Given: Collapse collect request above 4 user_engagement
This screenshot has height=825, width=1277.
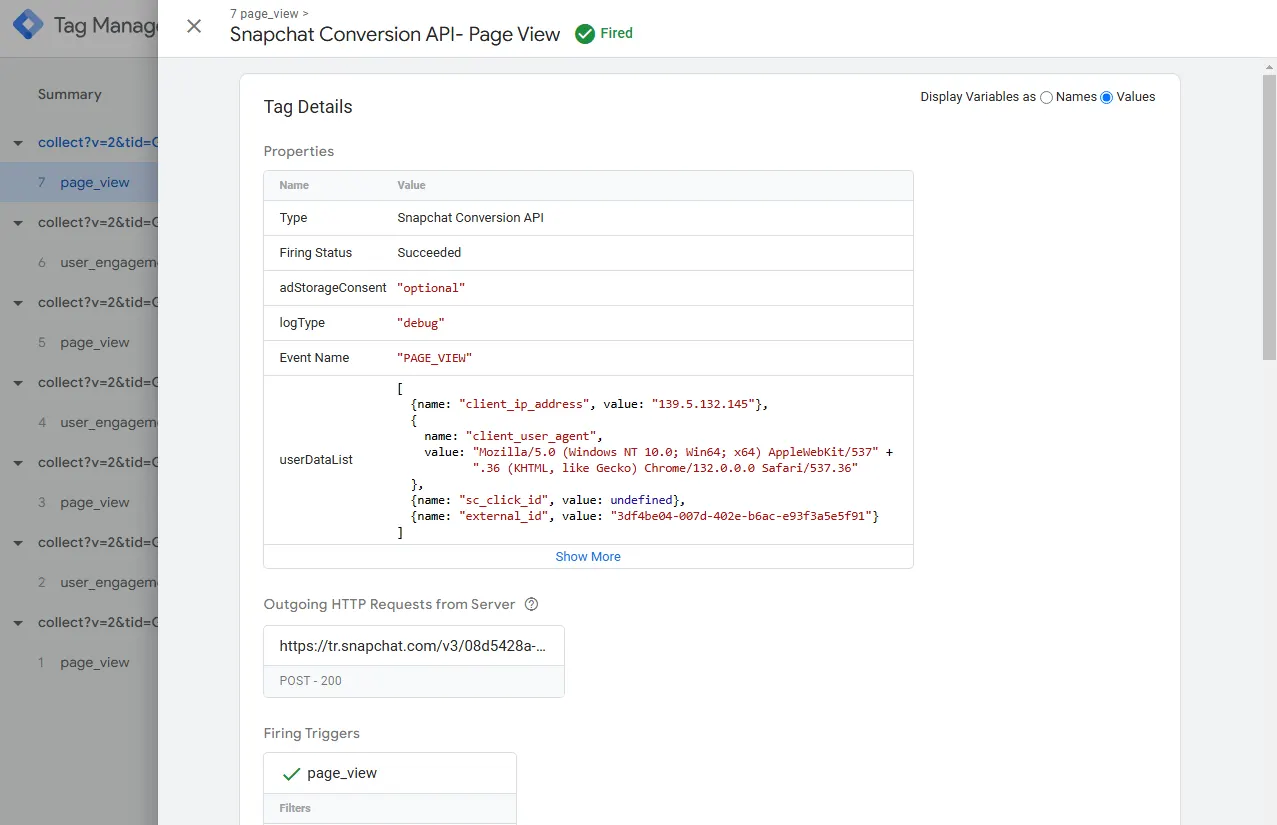Looking at the screenshot, I should [18, 383].
